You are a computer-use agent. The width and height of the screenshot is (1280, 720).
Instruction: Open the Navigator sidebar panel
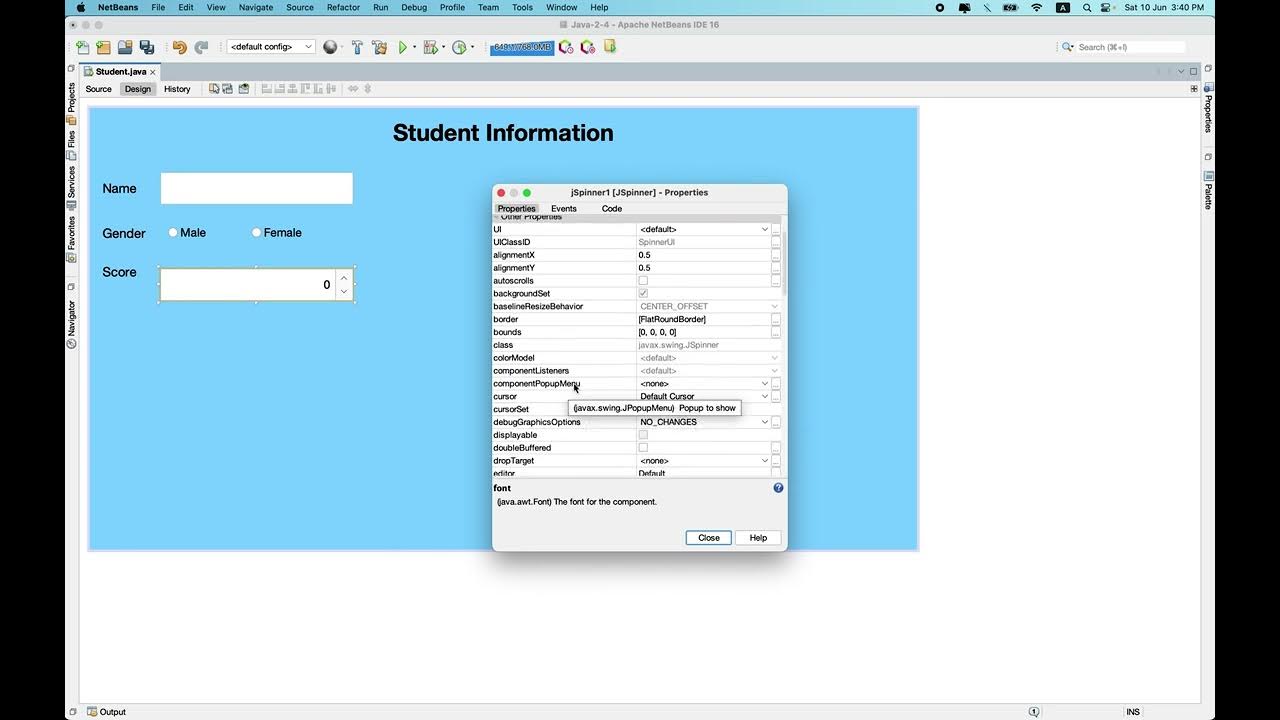pyautogui.click(x=71, y=324)
